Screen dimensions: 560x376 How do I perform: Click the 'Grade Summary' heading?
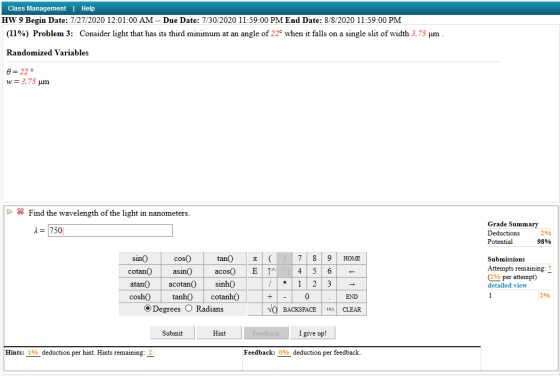pos(513,224)
